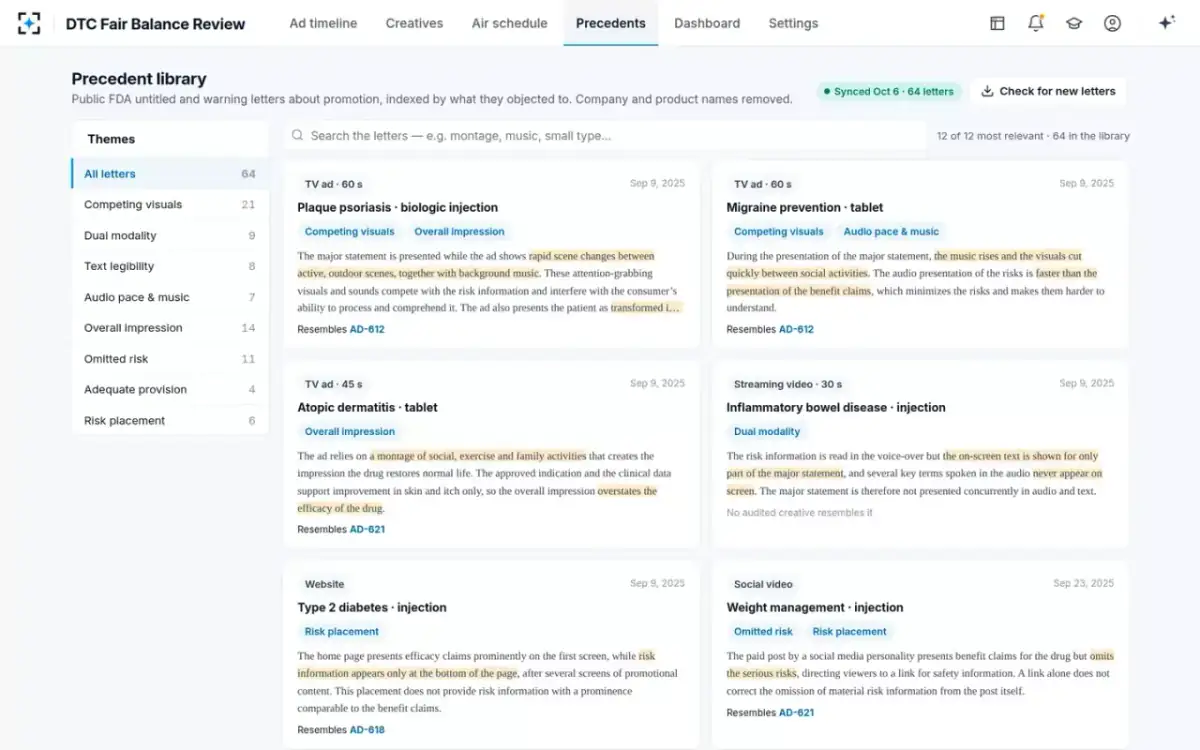Switch to the Ad timeline tab
The height and width of the screenshot is (750, 1200).
(x=323, y=23)
